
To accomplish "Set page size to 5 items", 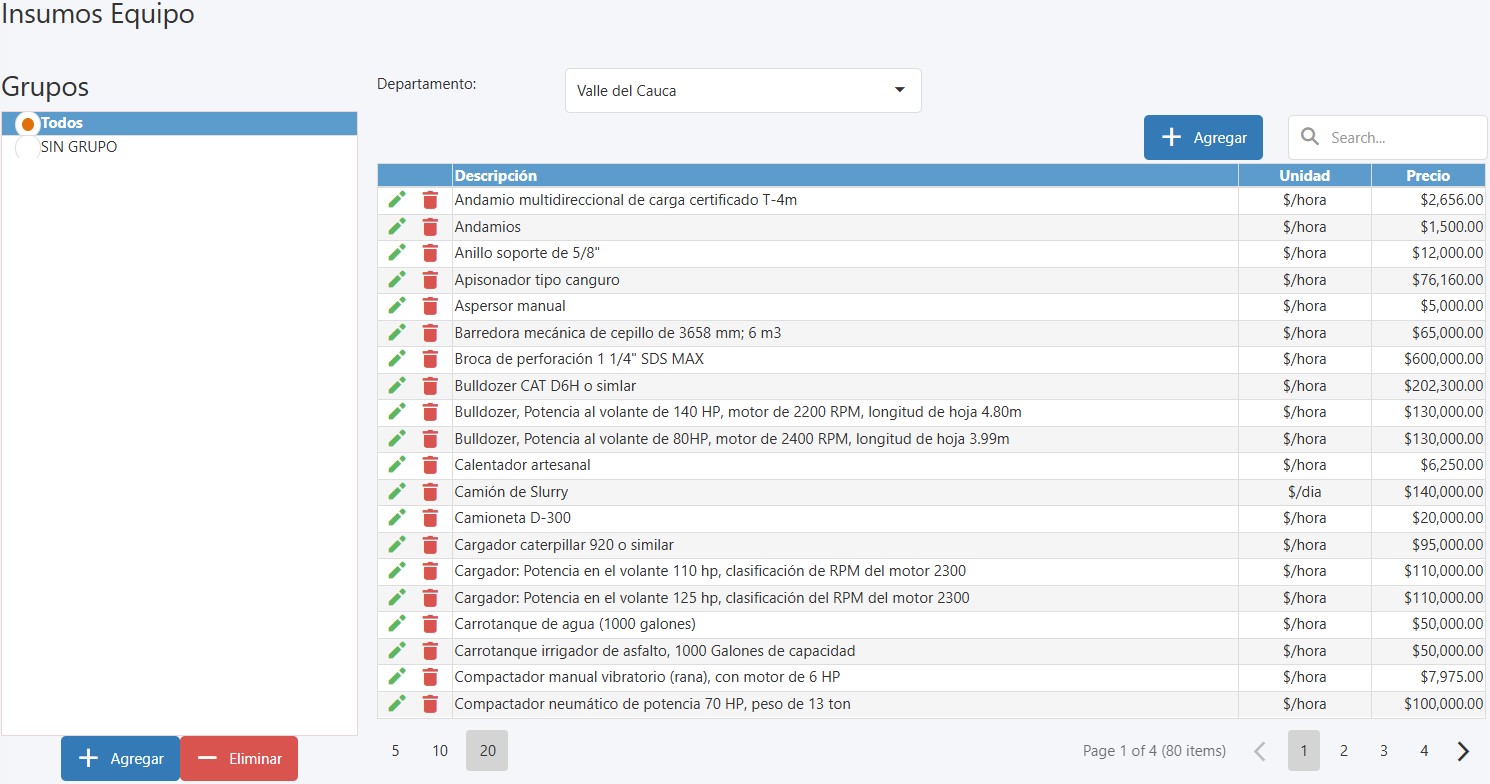I will pyautogui.click(x=396, y=751).
